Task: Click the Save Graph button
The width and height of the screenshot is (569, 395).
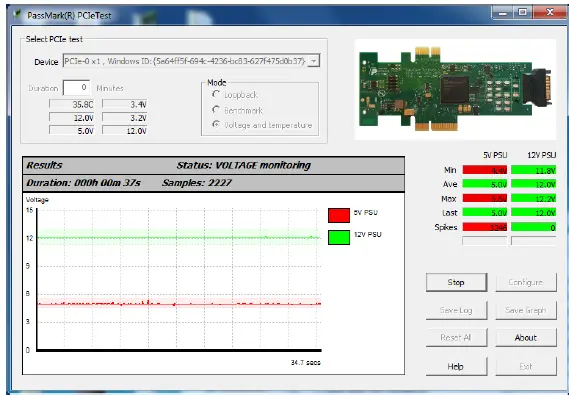Action: pyautogui.click(x=525, y=310)
